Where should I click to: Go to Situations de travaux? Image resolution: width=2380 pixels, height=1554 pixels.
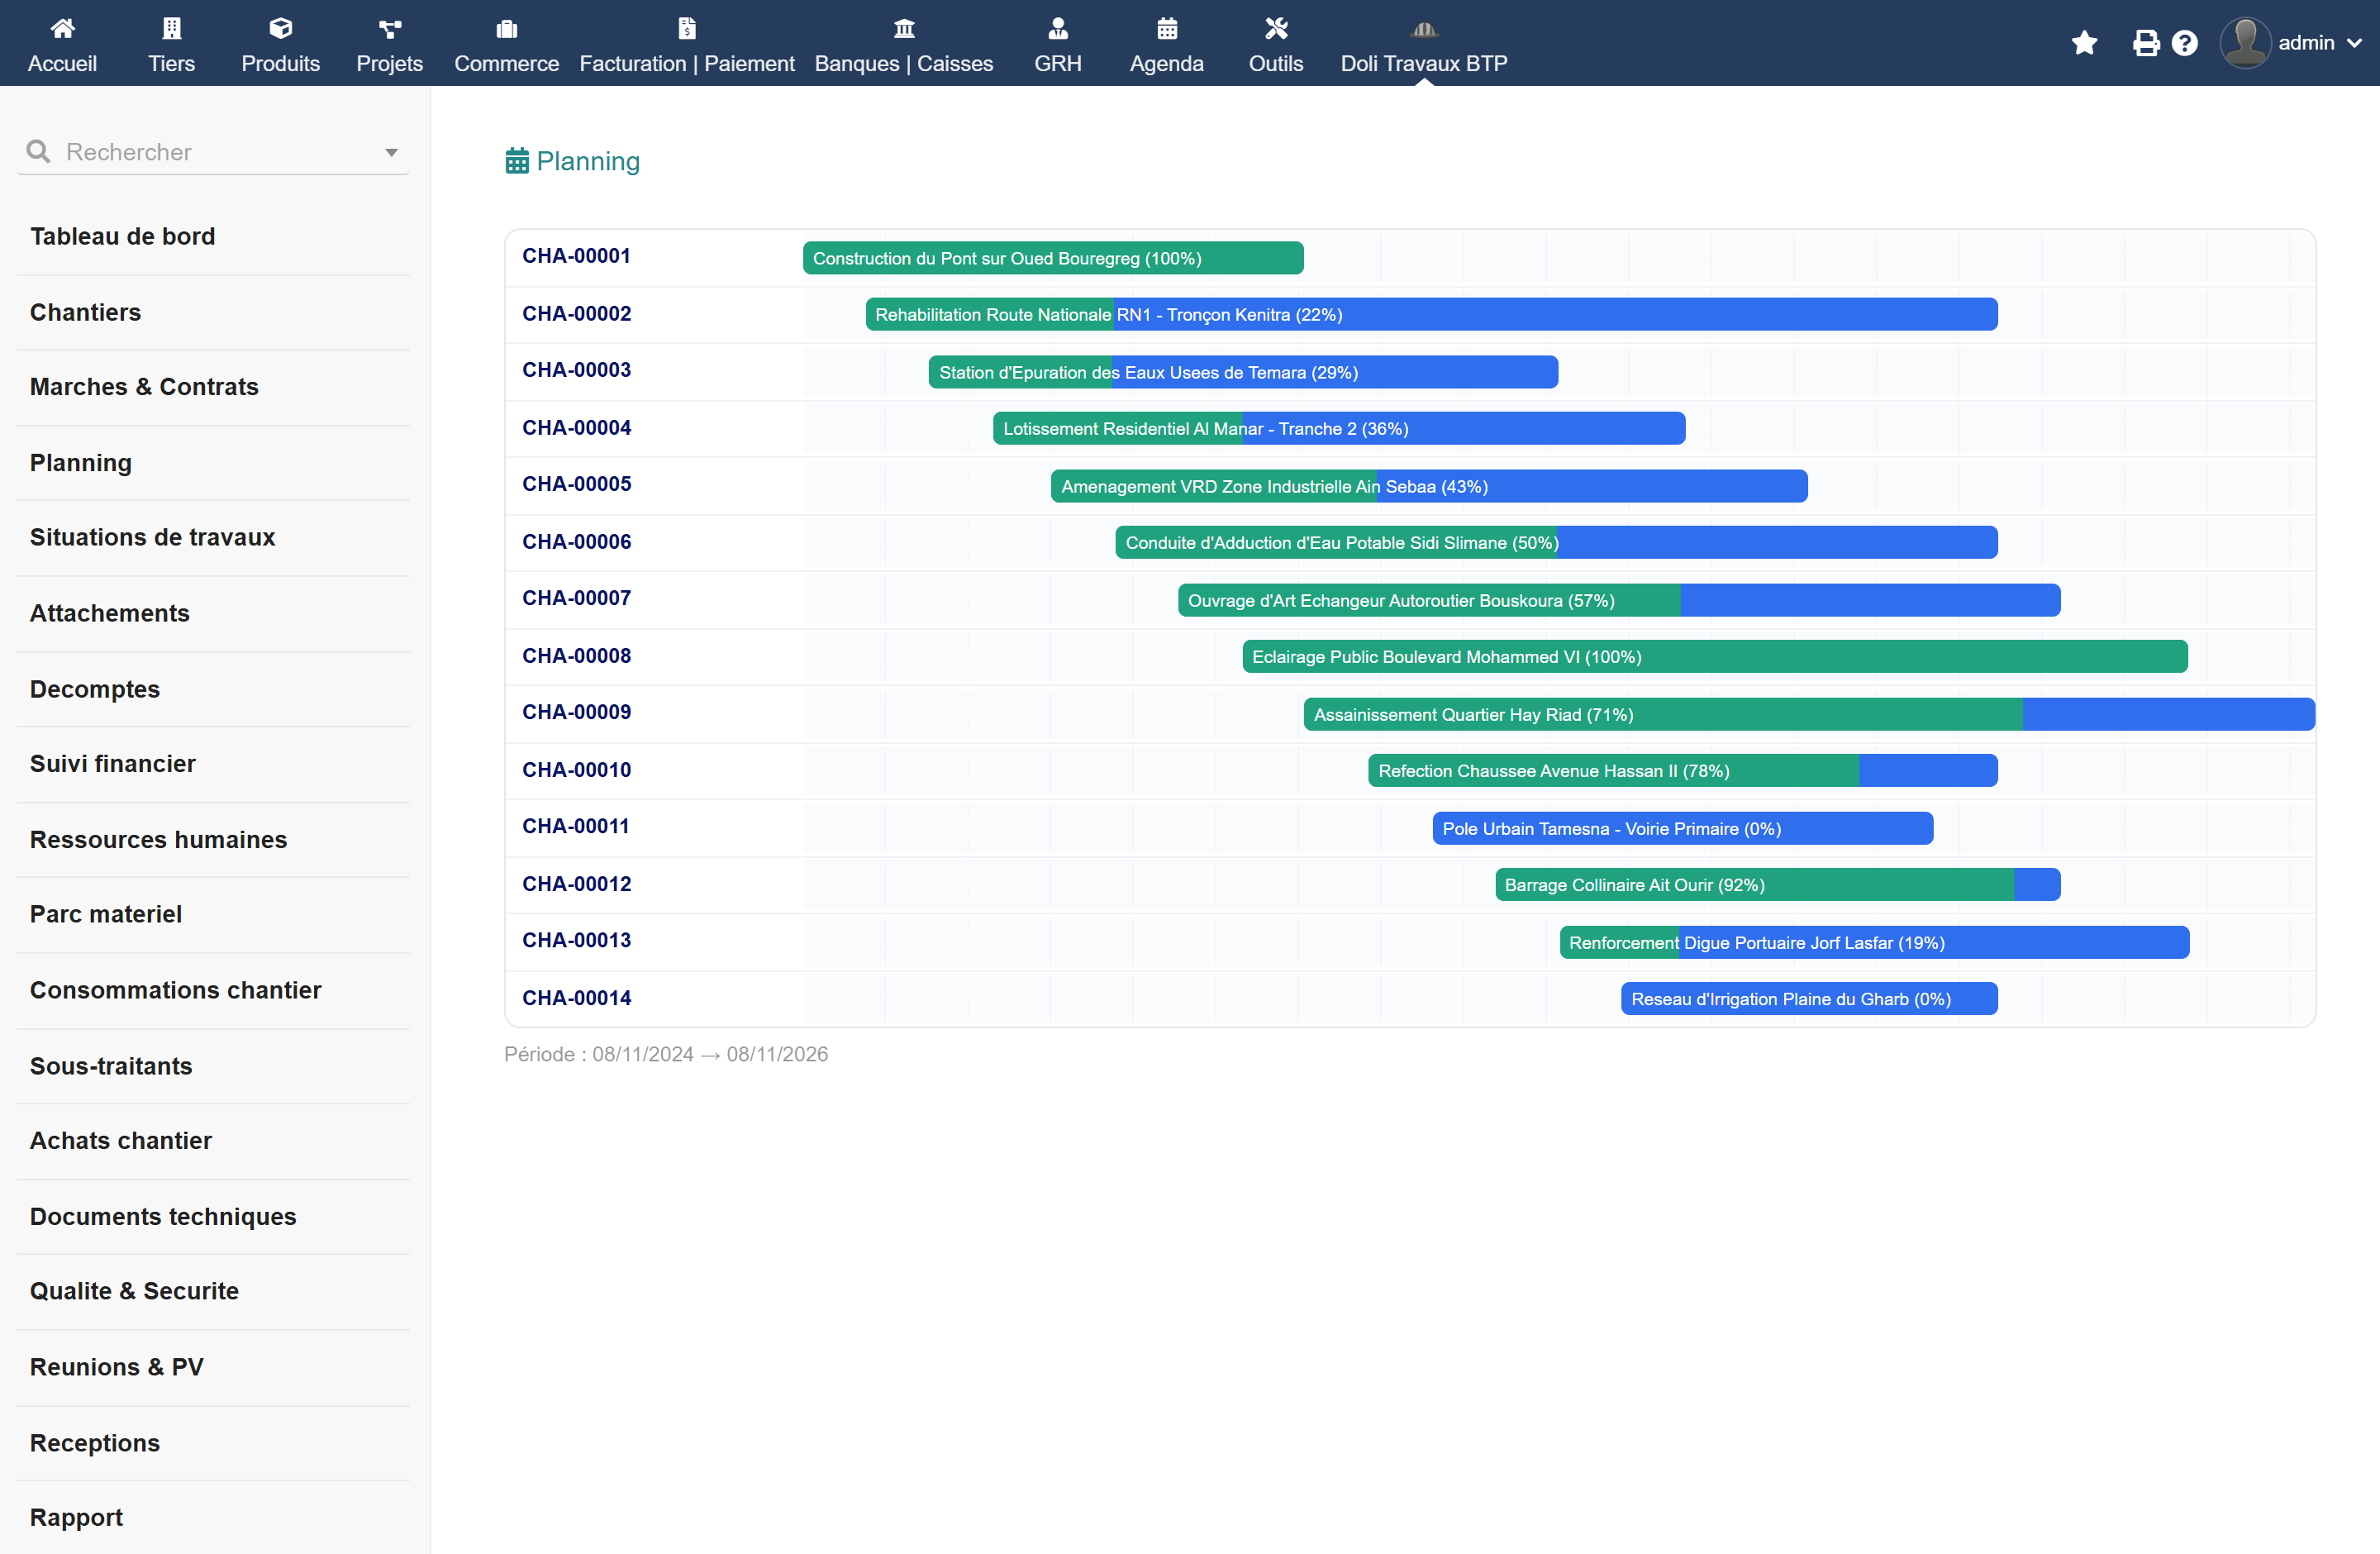152,537
